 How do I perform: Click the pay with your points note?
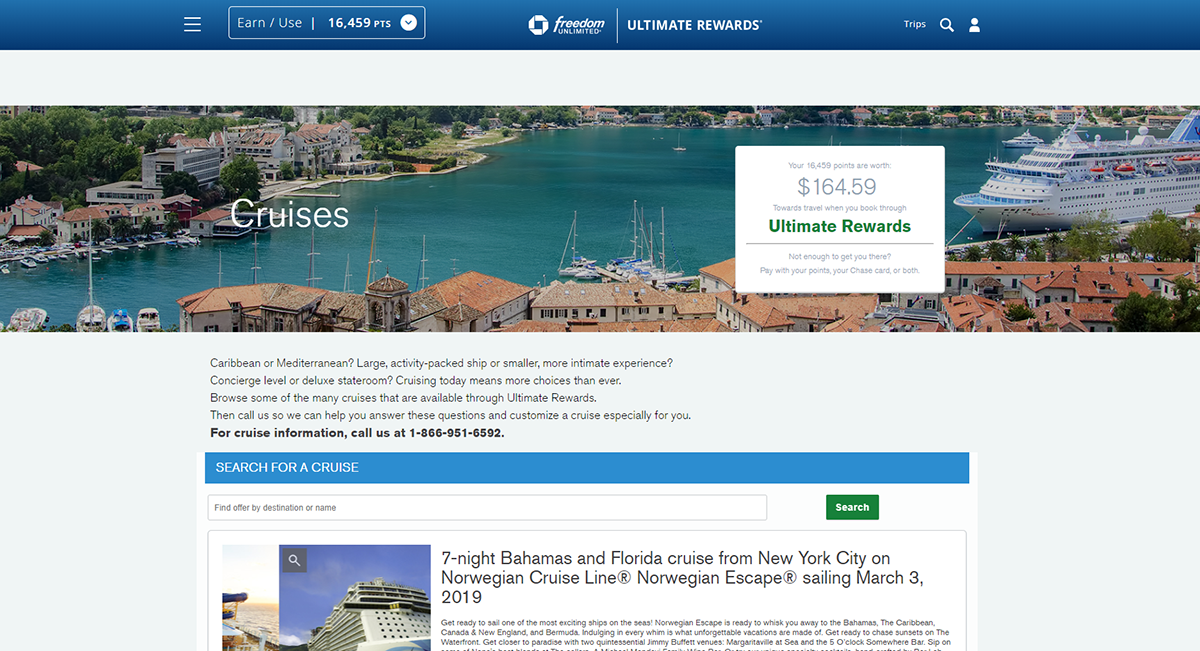(839, 271)
